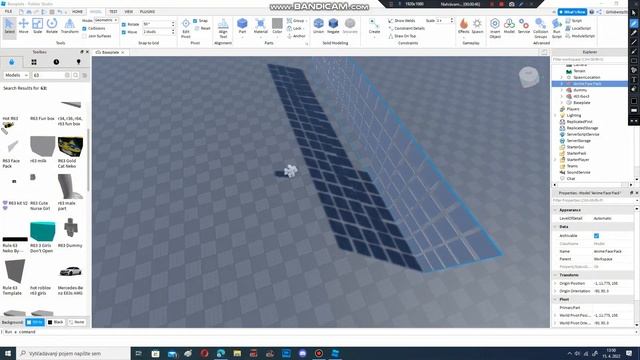The width and height of the screenshot is (640, 360).
Task: Insert a Spawn location
Action: (477, 26)
